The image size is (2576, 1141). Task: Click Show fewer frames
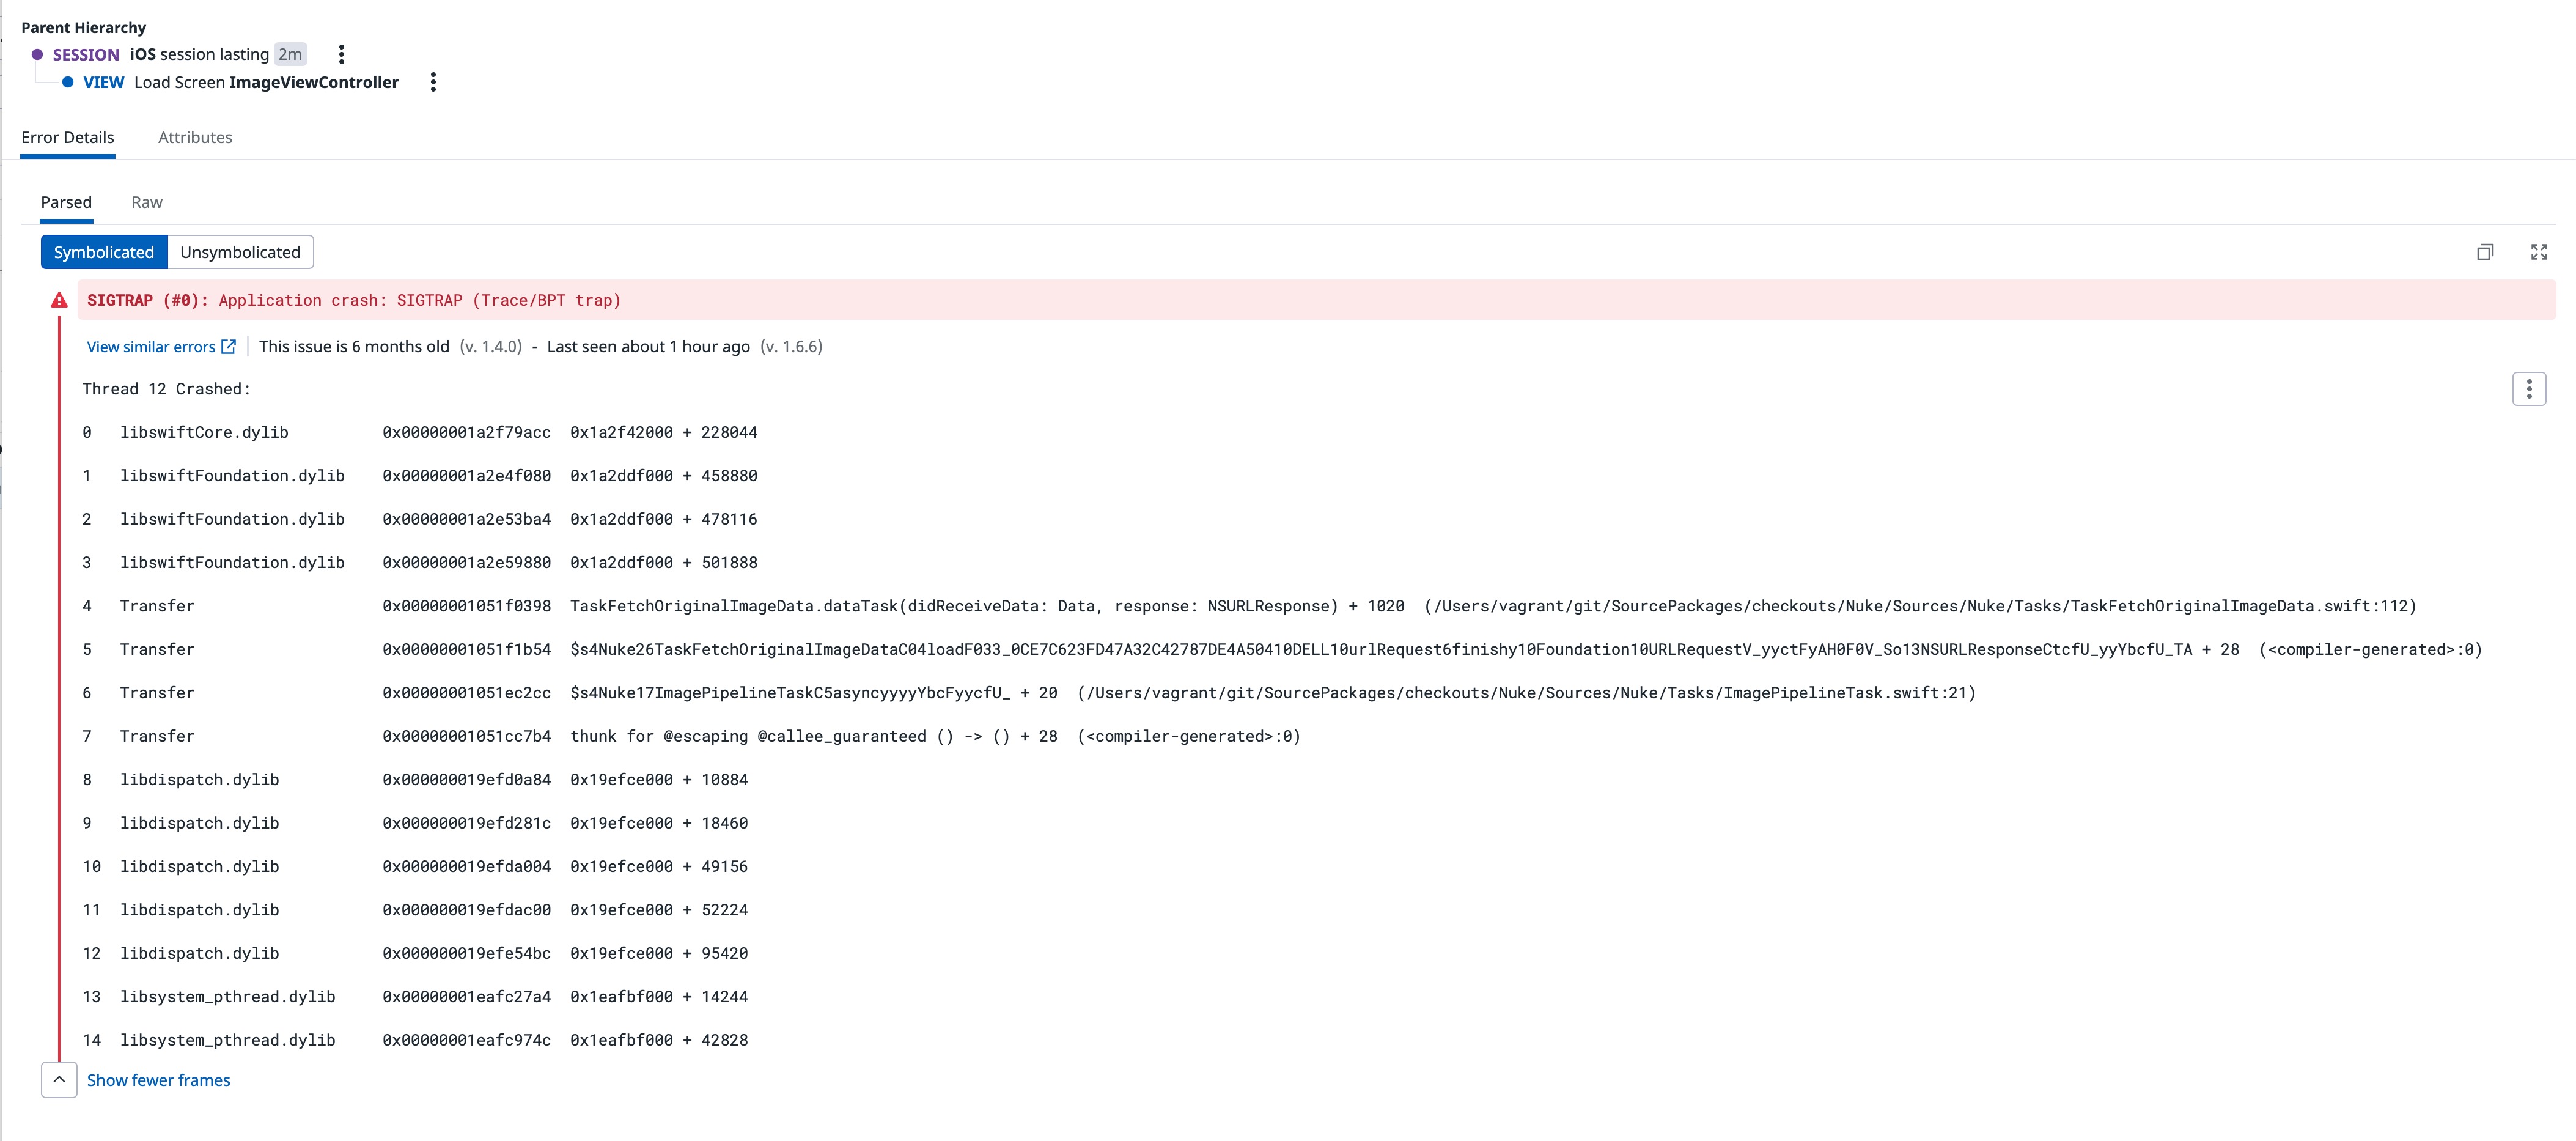[159, 1080]
